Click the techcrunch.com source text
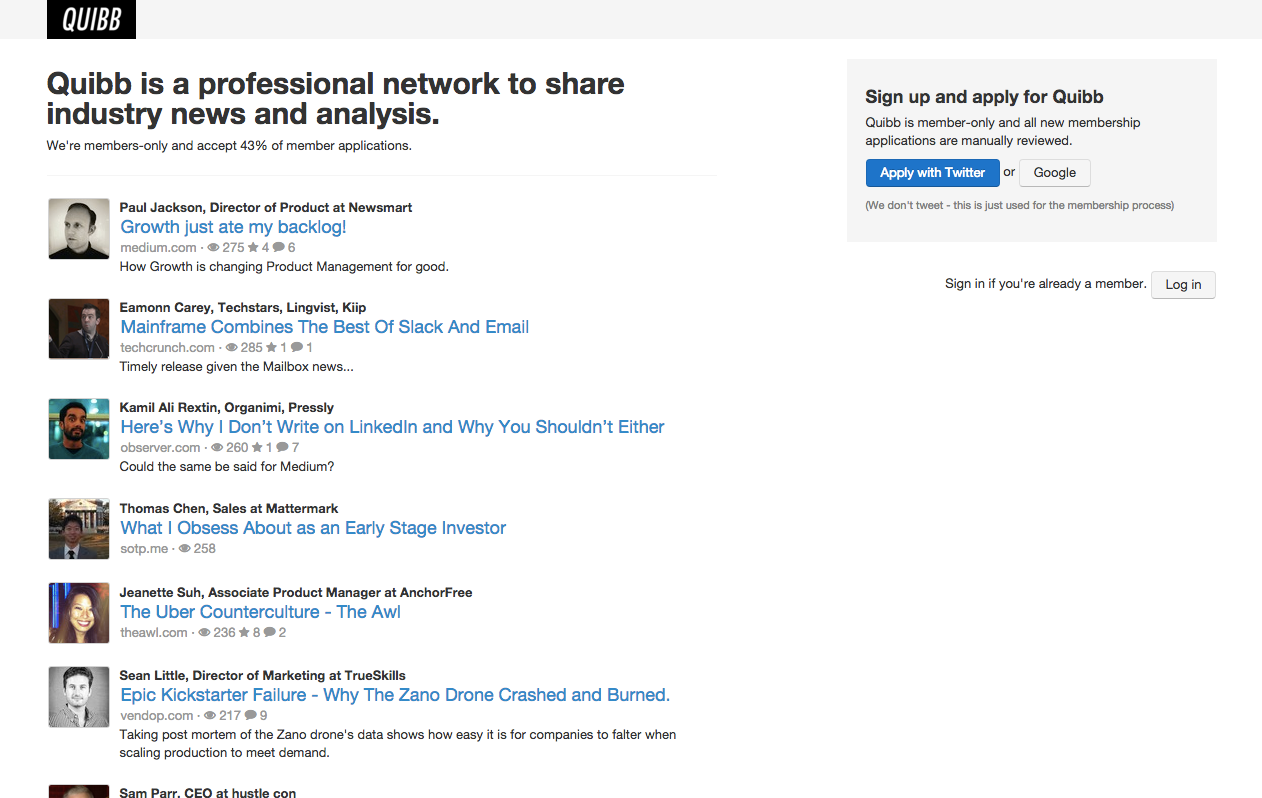Image resolution: width=1262 pixels, height=798 pixels. pyautogui.click(x=167, y=347)
